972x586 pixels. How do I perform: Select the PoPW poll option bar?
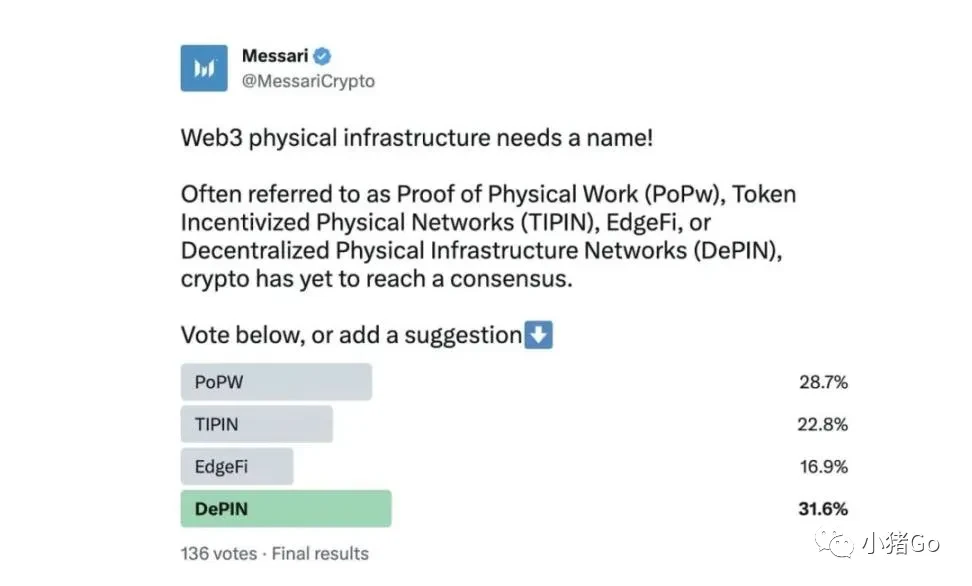[276, 382]
